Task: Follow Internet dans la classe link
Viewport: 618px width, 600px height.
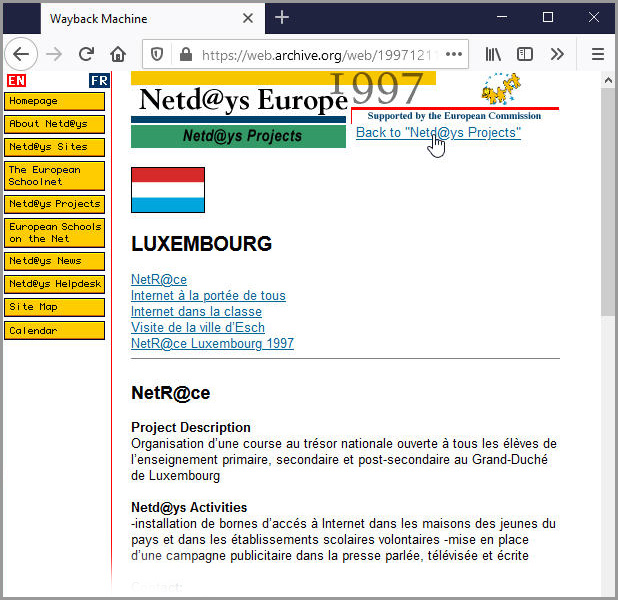Action: coord(196,311)
